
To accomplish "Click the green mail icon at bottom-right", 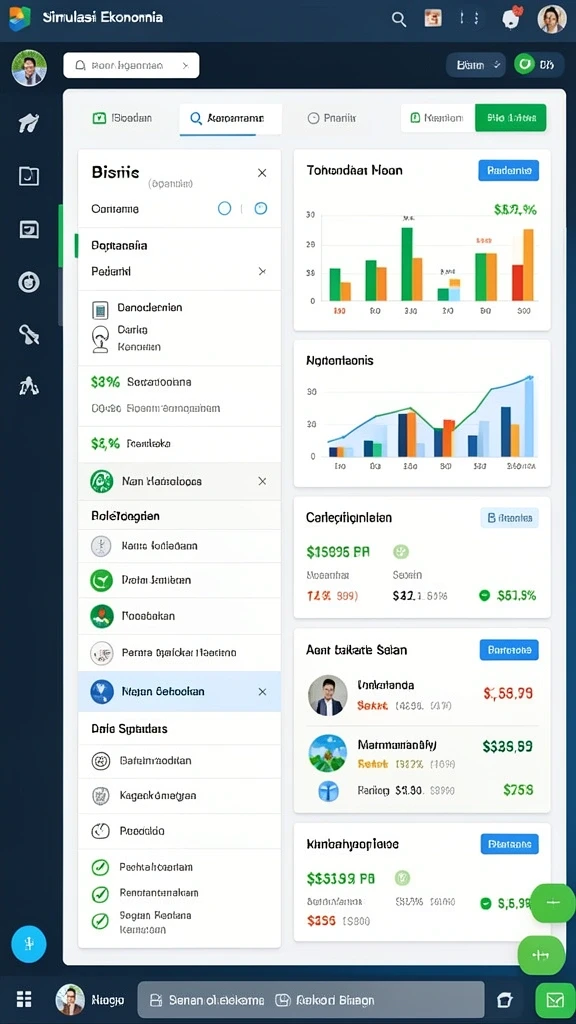I will point(555,999).
